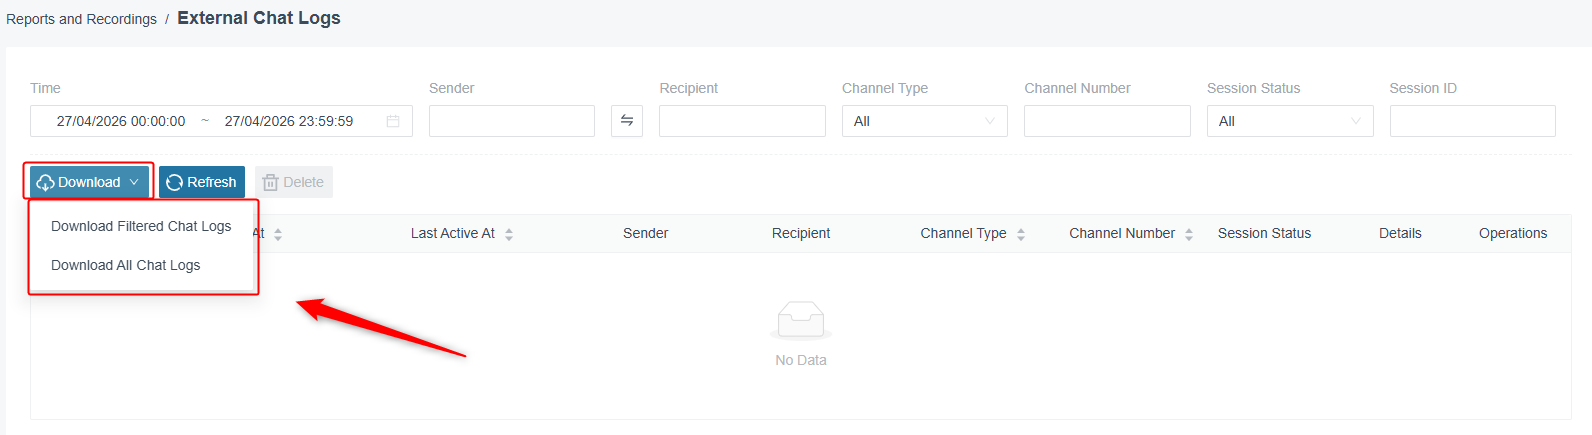This screenshot has width=1592, height=435.
Task: Click the Refresh button
Action: [202, 182]
